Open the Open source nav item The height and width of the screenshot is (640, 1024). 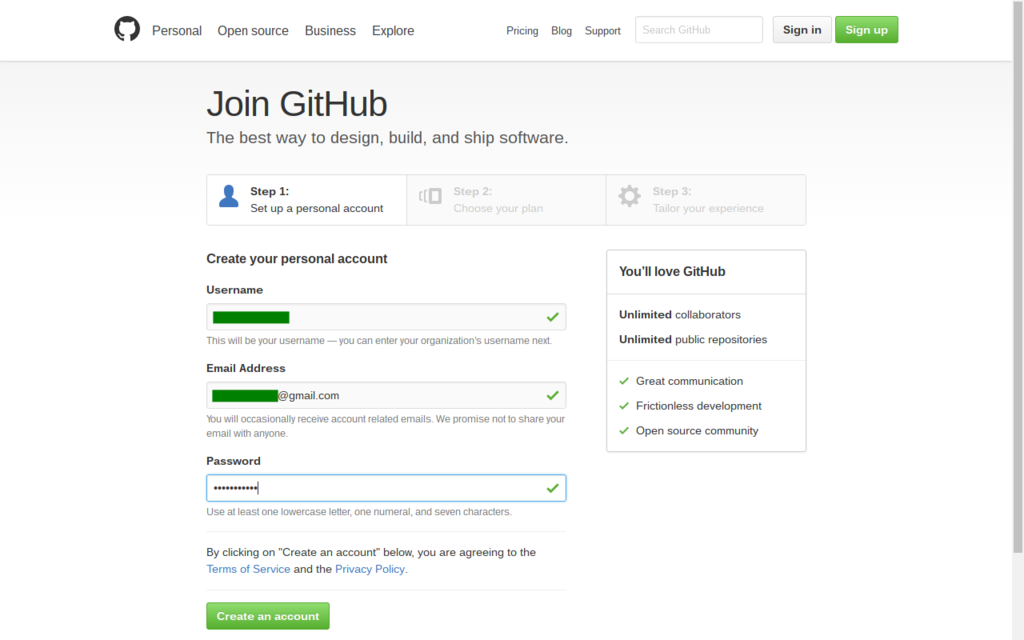253,31
